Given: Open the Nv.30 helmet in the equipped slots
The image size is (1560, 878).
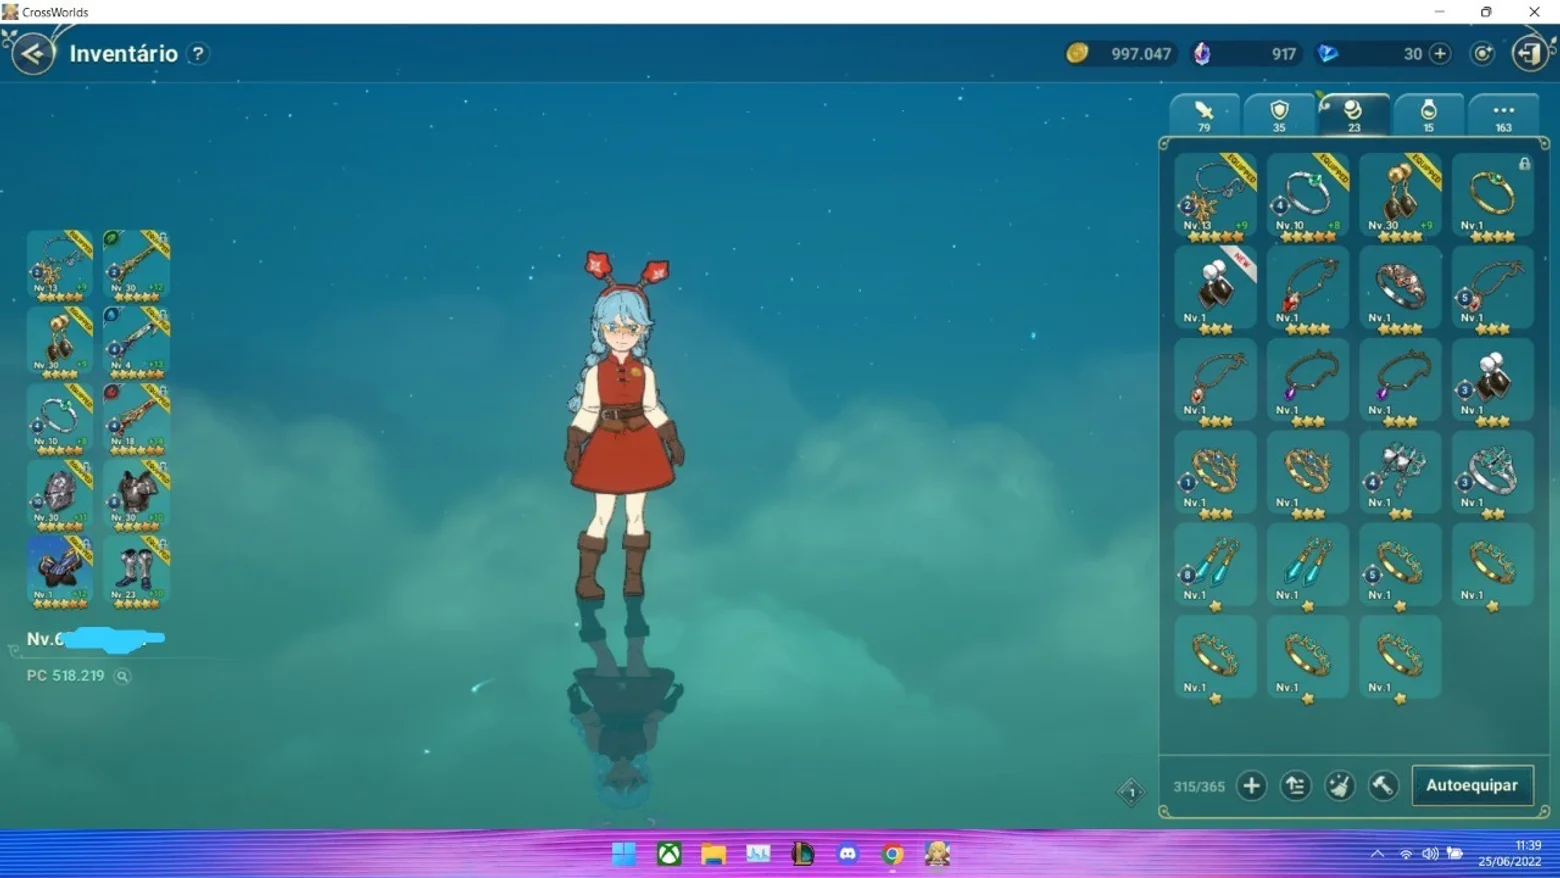Looking at the screenshot, I should [60, 496].
